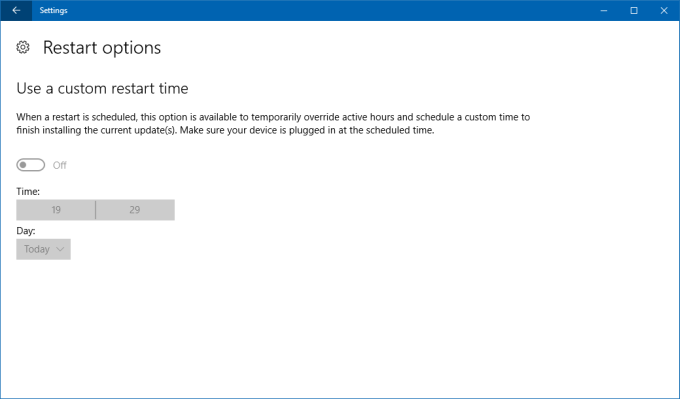The image size is (680, 399).
Task: Close the Settings window
Action: click(664, 10)
